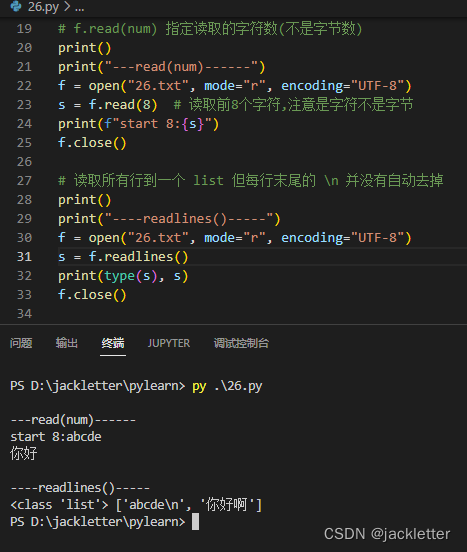Click the readlines comment on line 27

(250, 181)
